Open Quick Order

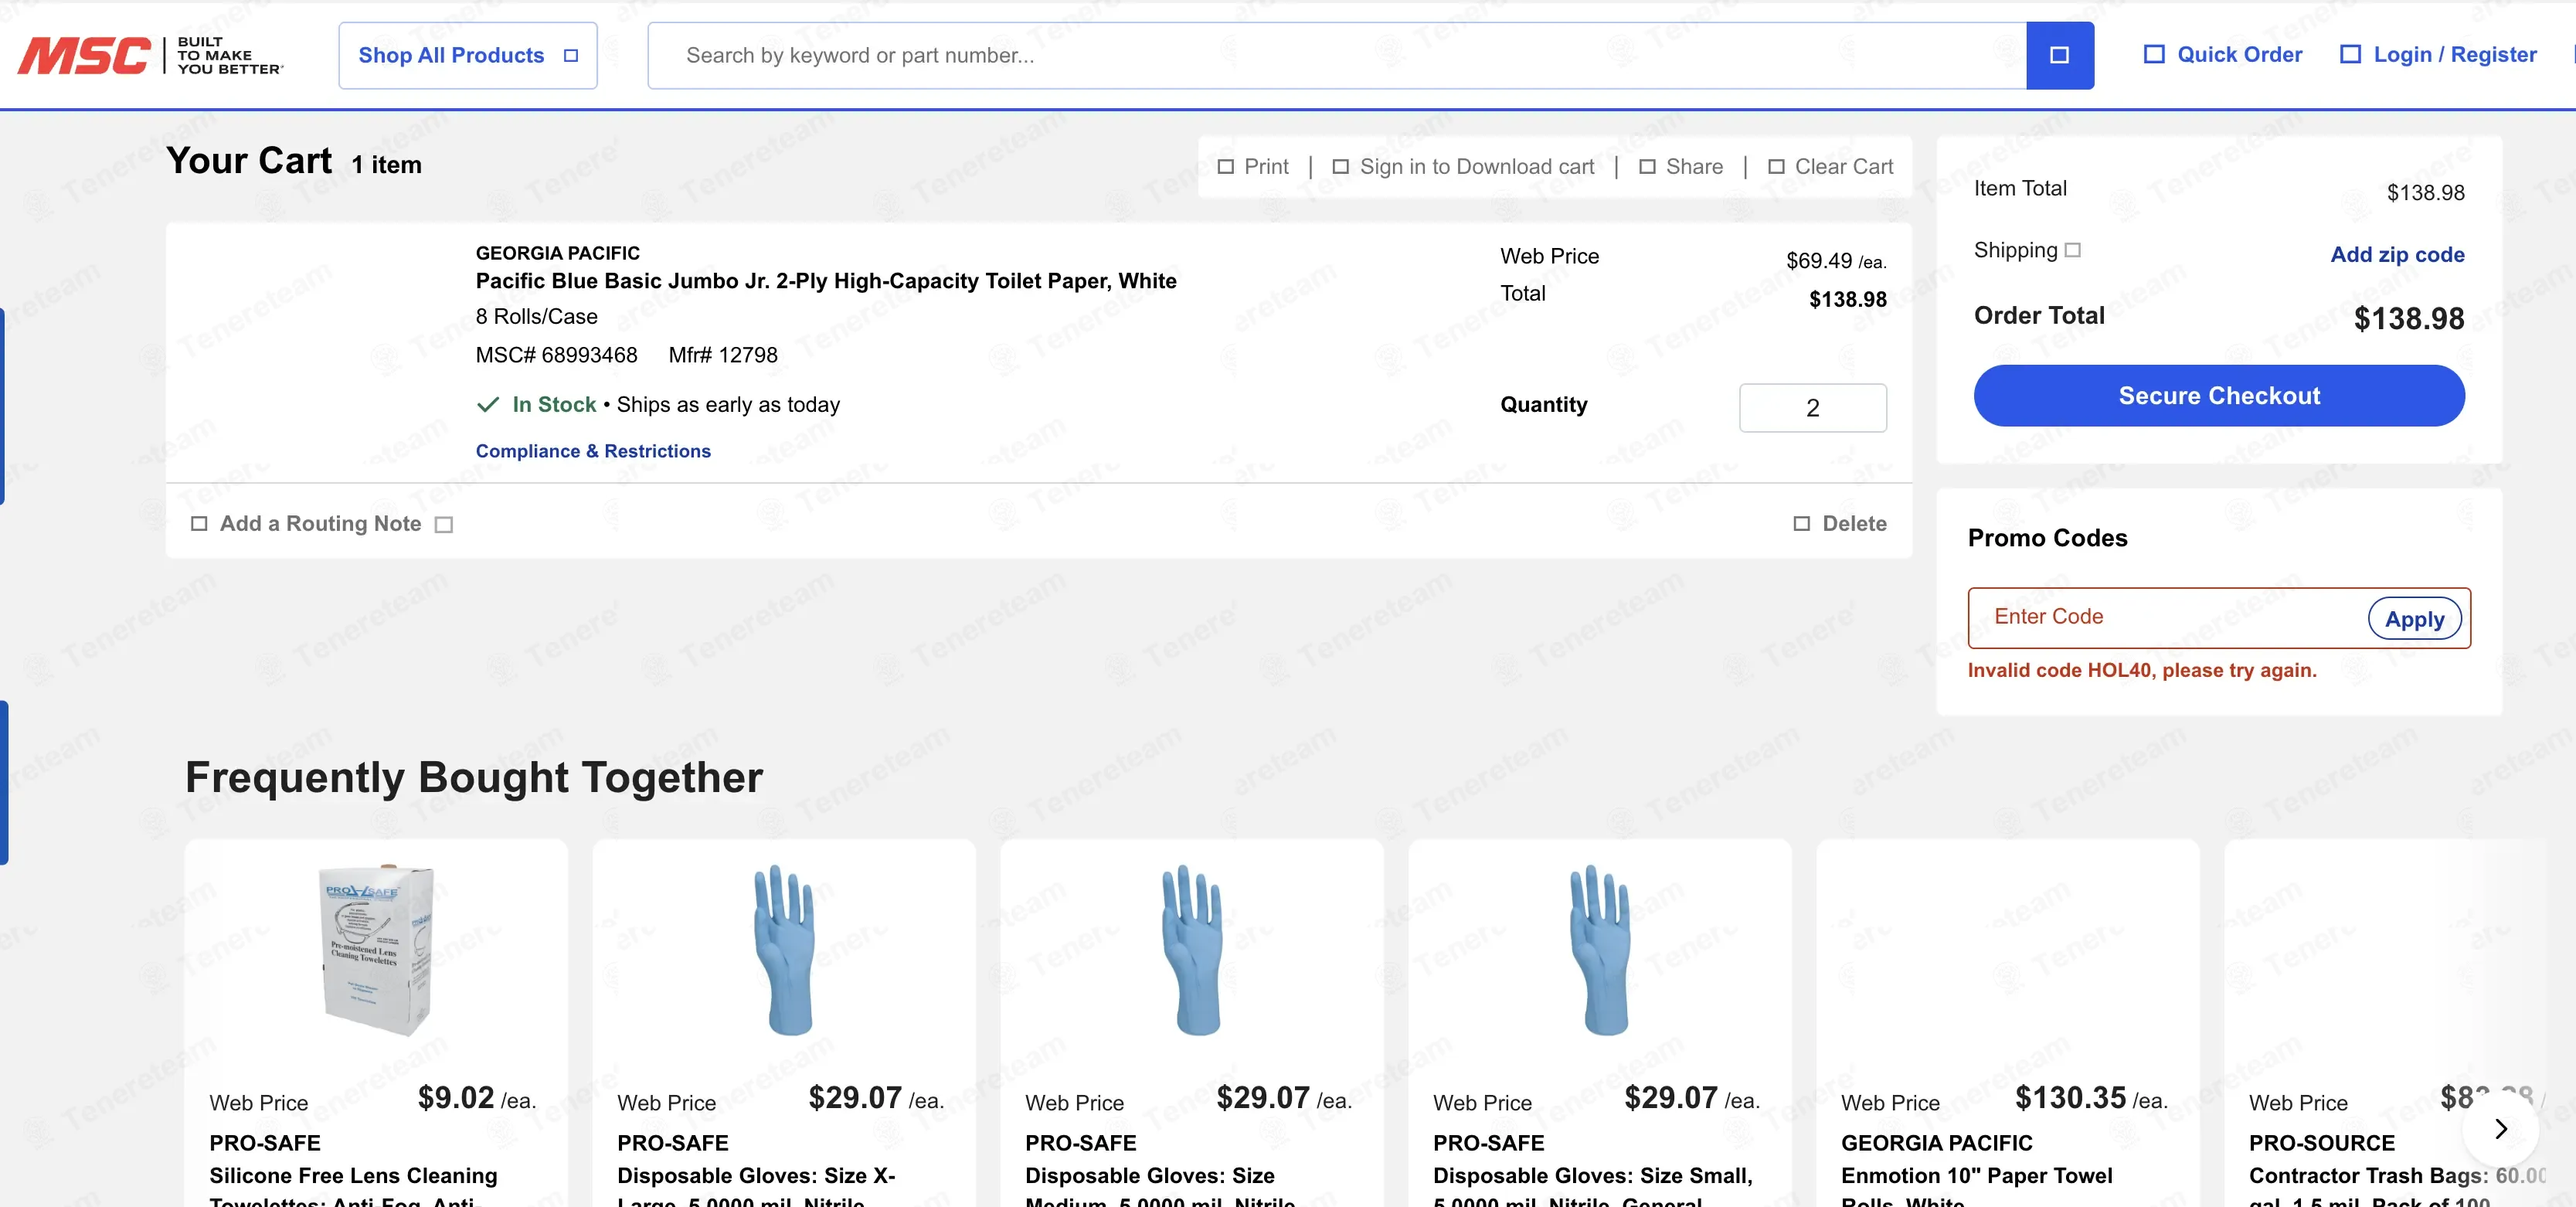pos(2223,55)
